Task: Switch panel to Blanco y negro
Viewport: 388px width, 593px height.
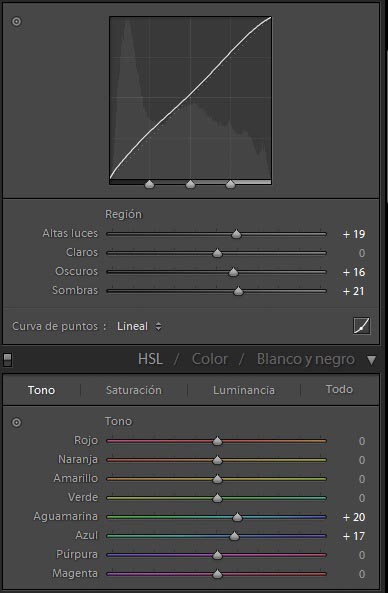Action: (x=306, y=359)
